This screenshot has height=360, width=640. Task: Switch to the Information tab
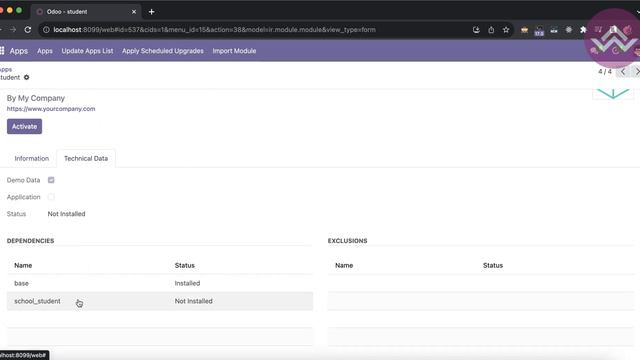pos(31,158)
